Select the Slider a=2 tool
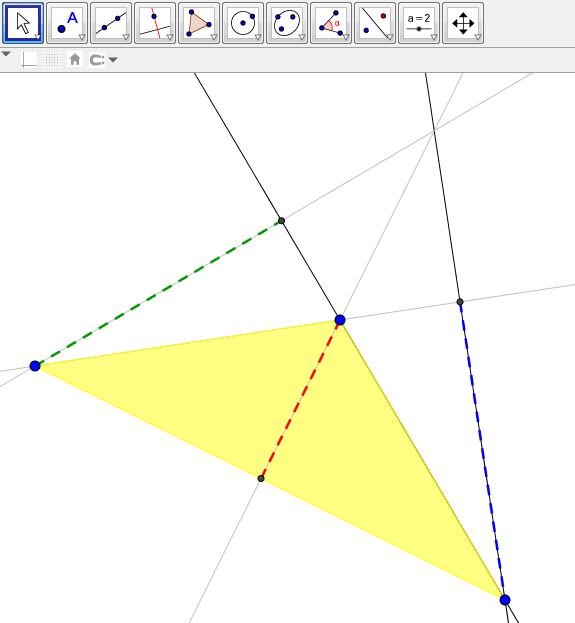The width and height of the screenshot is (575, 623). (419, 23)
